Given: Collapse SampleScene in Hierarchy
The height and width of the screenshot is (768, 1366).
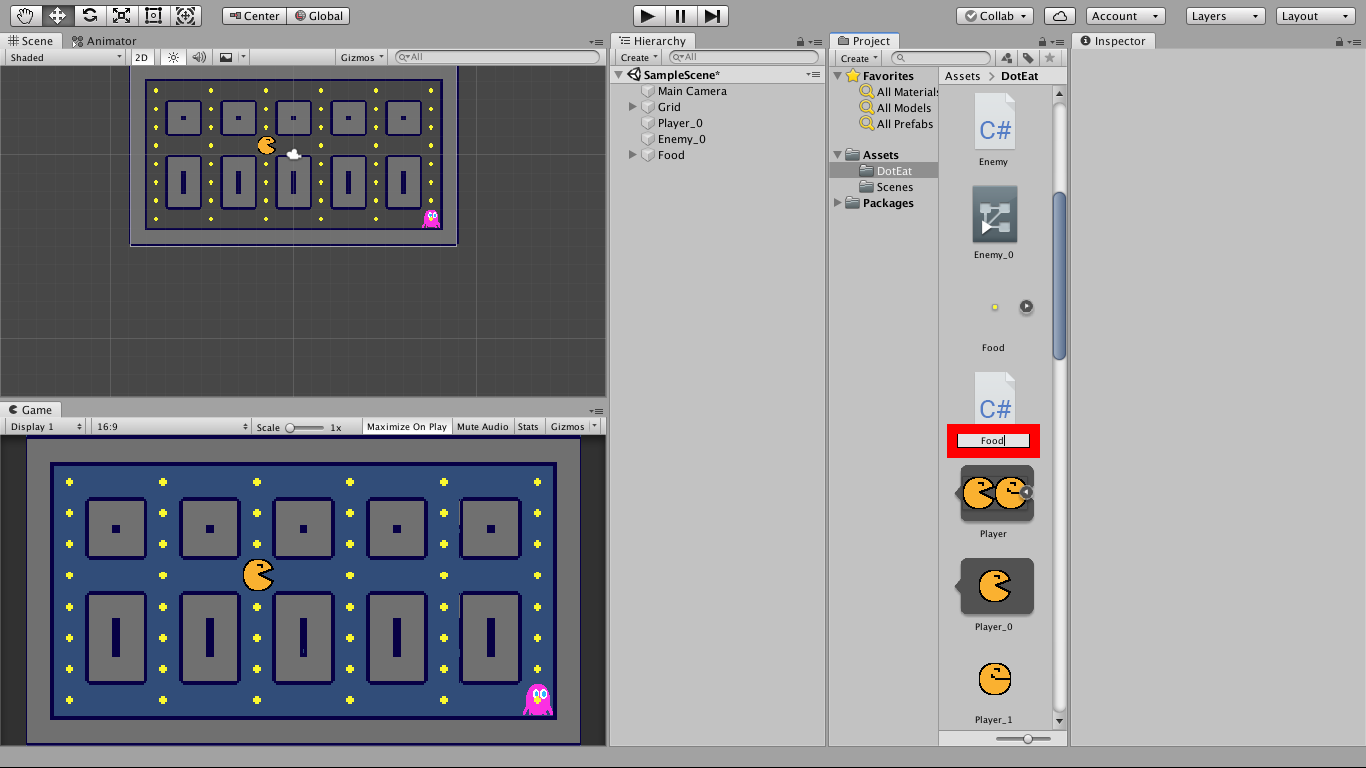Looking at the screenshot, I should [x=619, y=75].
